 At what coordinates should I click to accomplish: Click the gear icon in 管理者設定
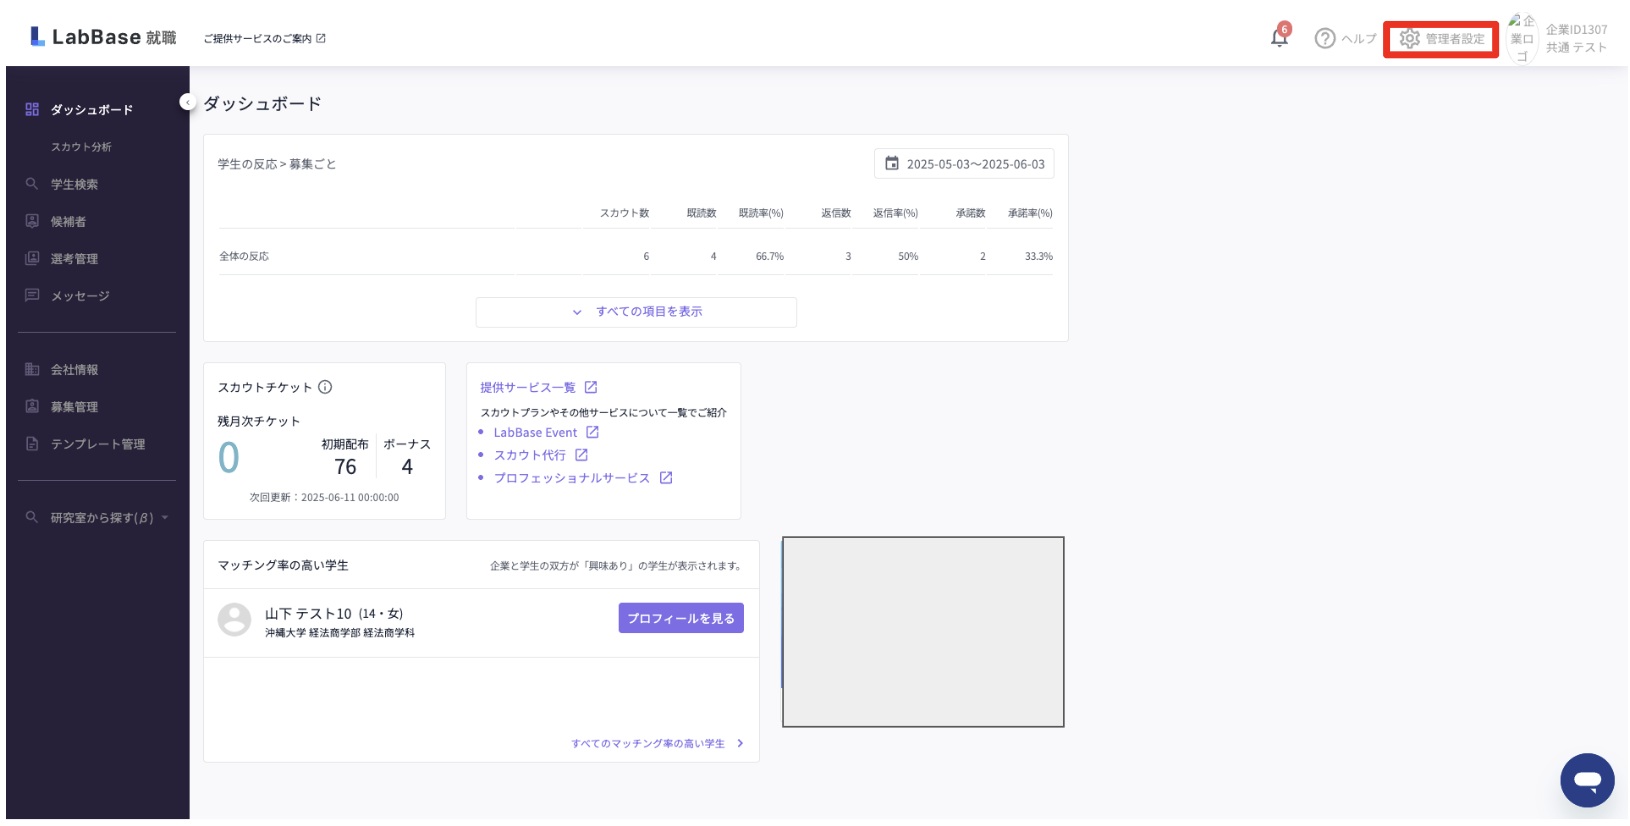tap(1410, 39)
